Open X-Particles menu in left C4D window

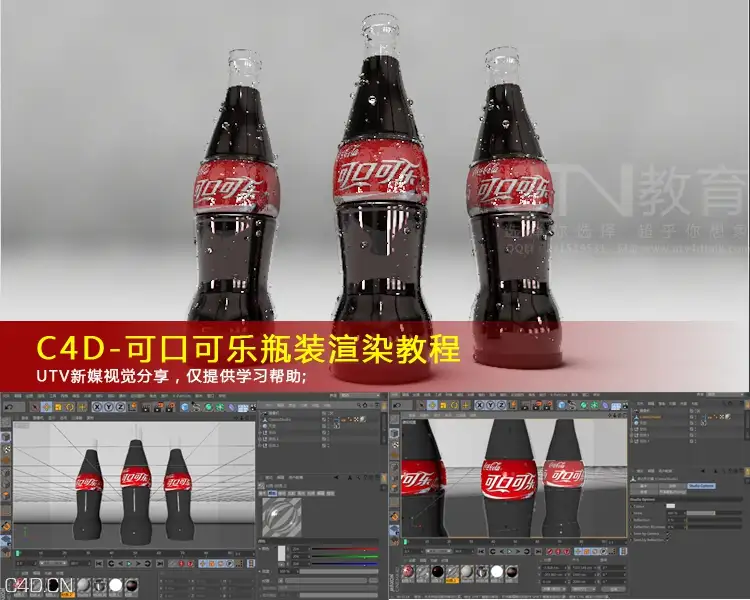click(181, 396)
